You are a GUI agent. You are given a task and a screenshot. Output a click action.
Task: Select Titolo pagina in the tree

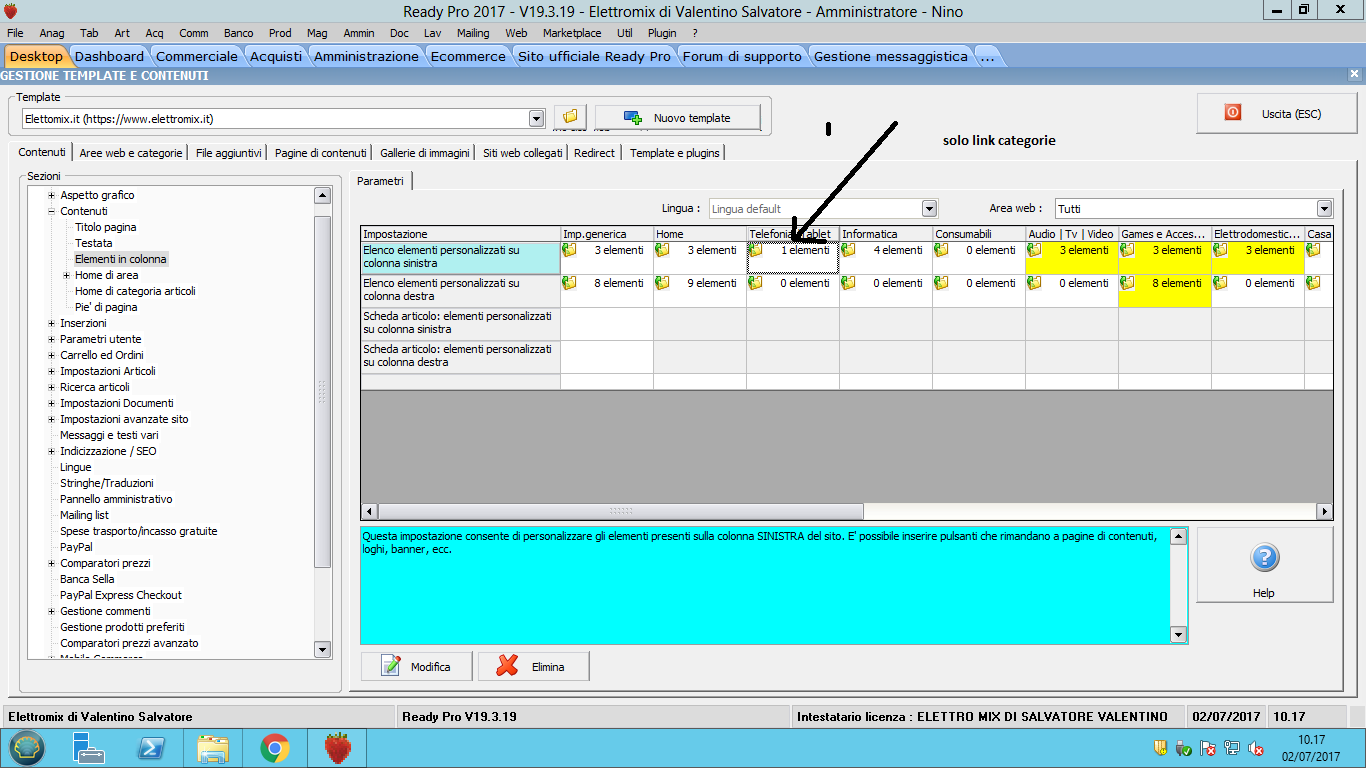coord(106,227)
